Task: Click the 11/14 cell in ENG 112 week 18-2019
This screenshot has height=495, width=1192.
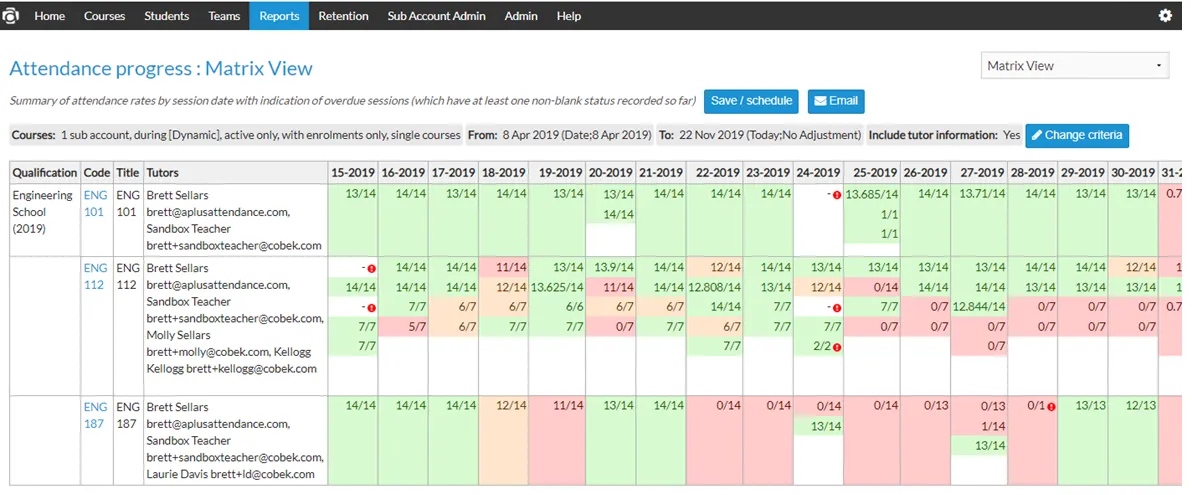Action: point(504,268)
